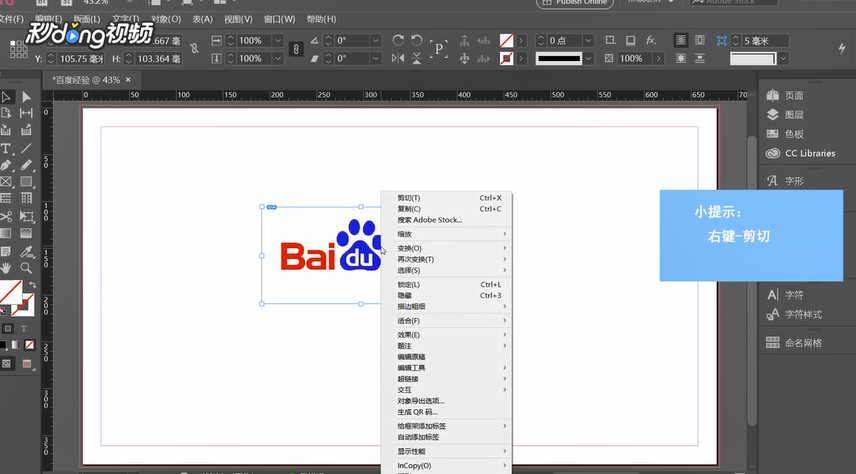Toggle wrap around object shape
Viewport: 856px width, 474px height.
pos(681,58)
